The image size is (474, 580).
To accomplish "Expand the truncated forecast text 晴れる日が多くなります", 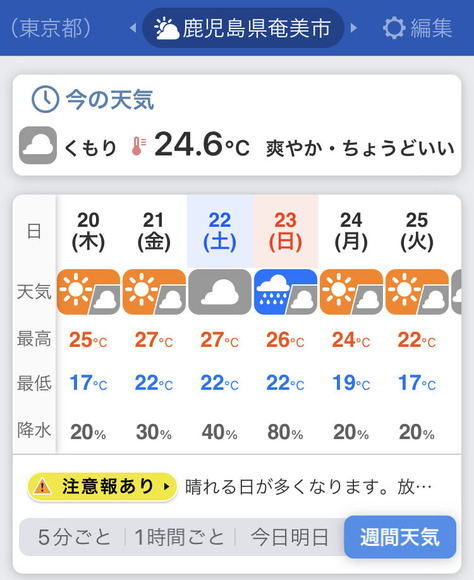I will 308,487.
